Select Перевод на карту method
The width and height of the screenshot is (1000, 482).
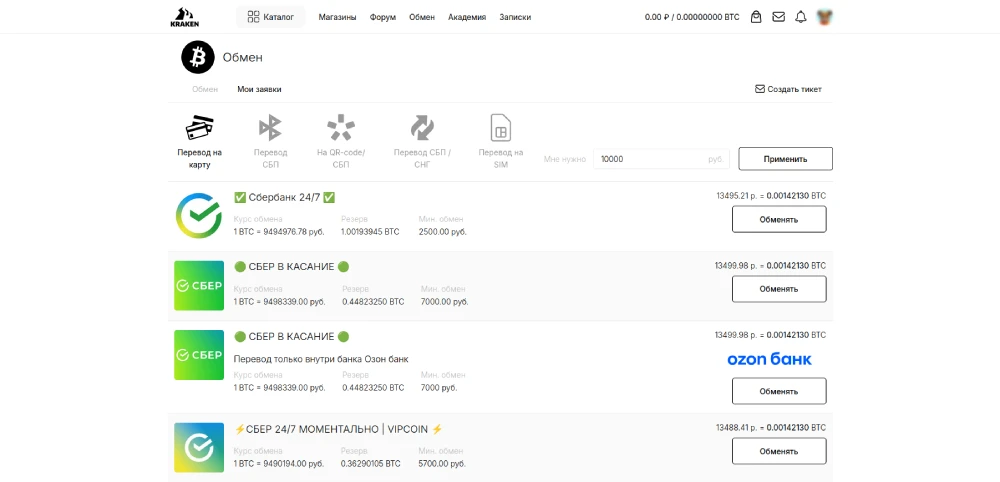pos(200,142)
